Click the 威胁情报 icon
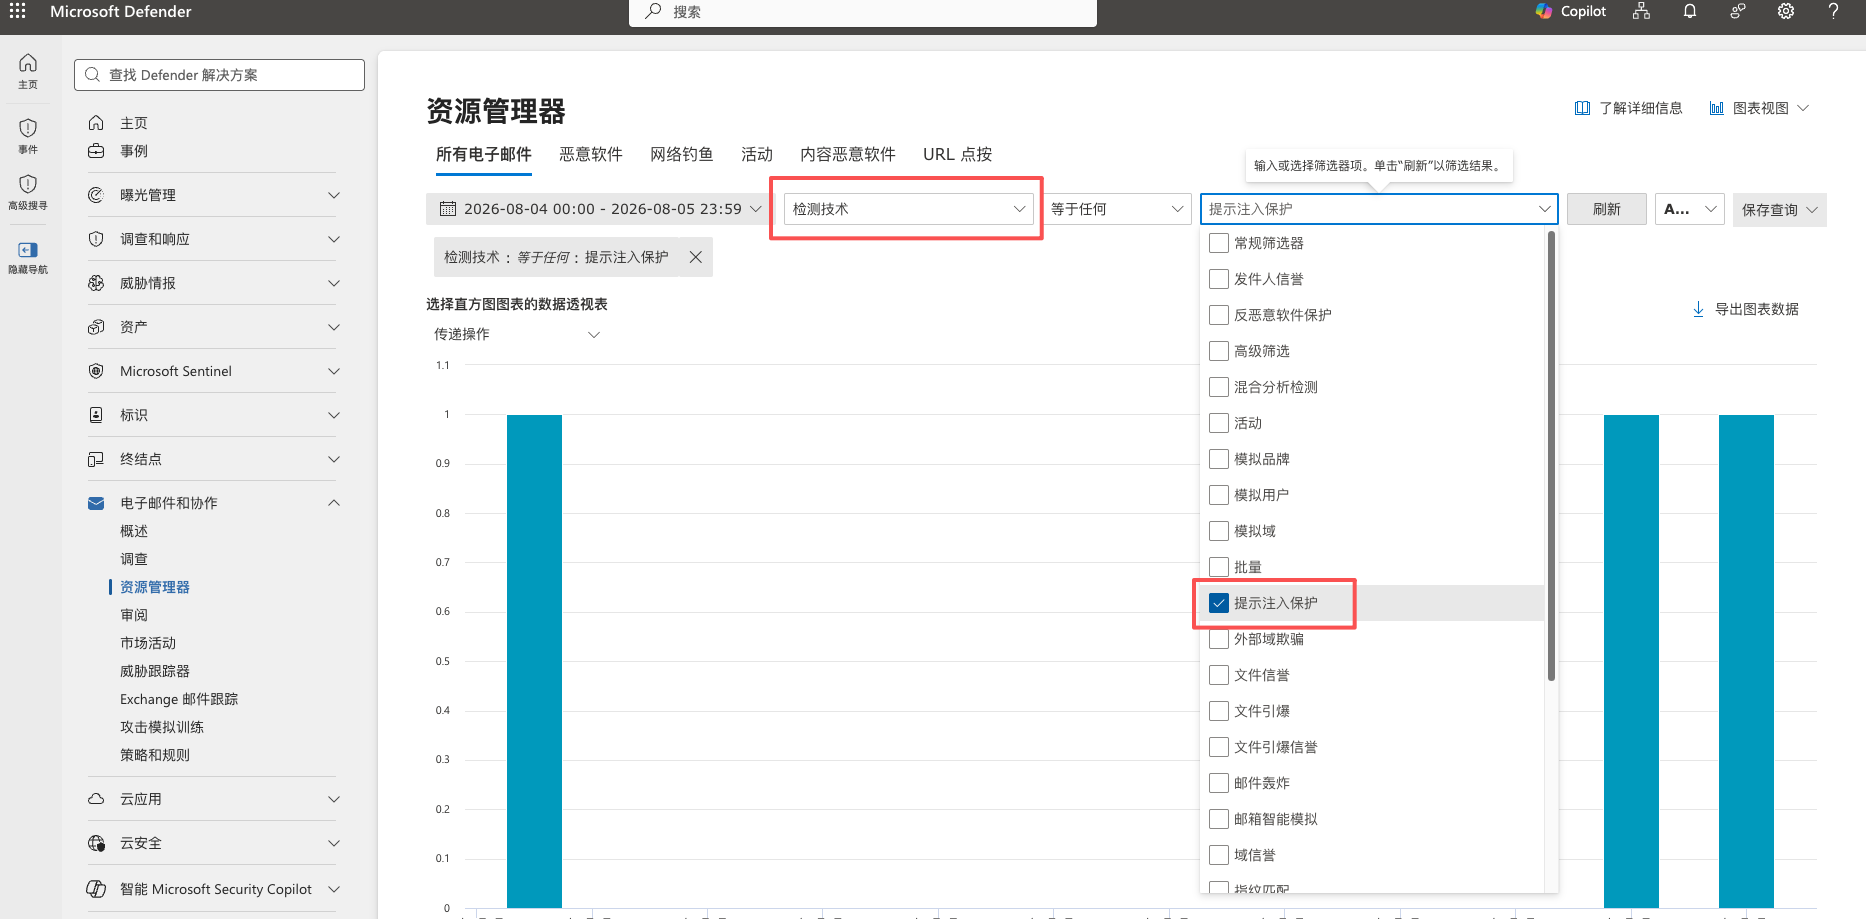This screenshot has width=1866, height=919. 96,283
